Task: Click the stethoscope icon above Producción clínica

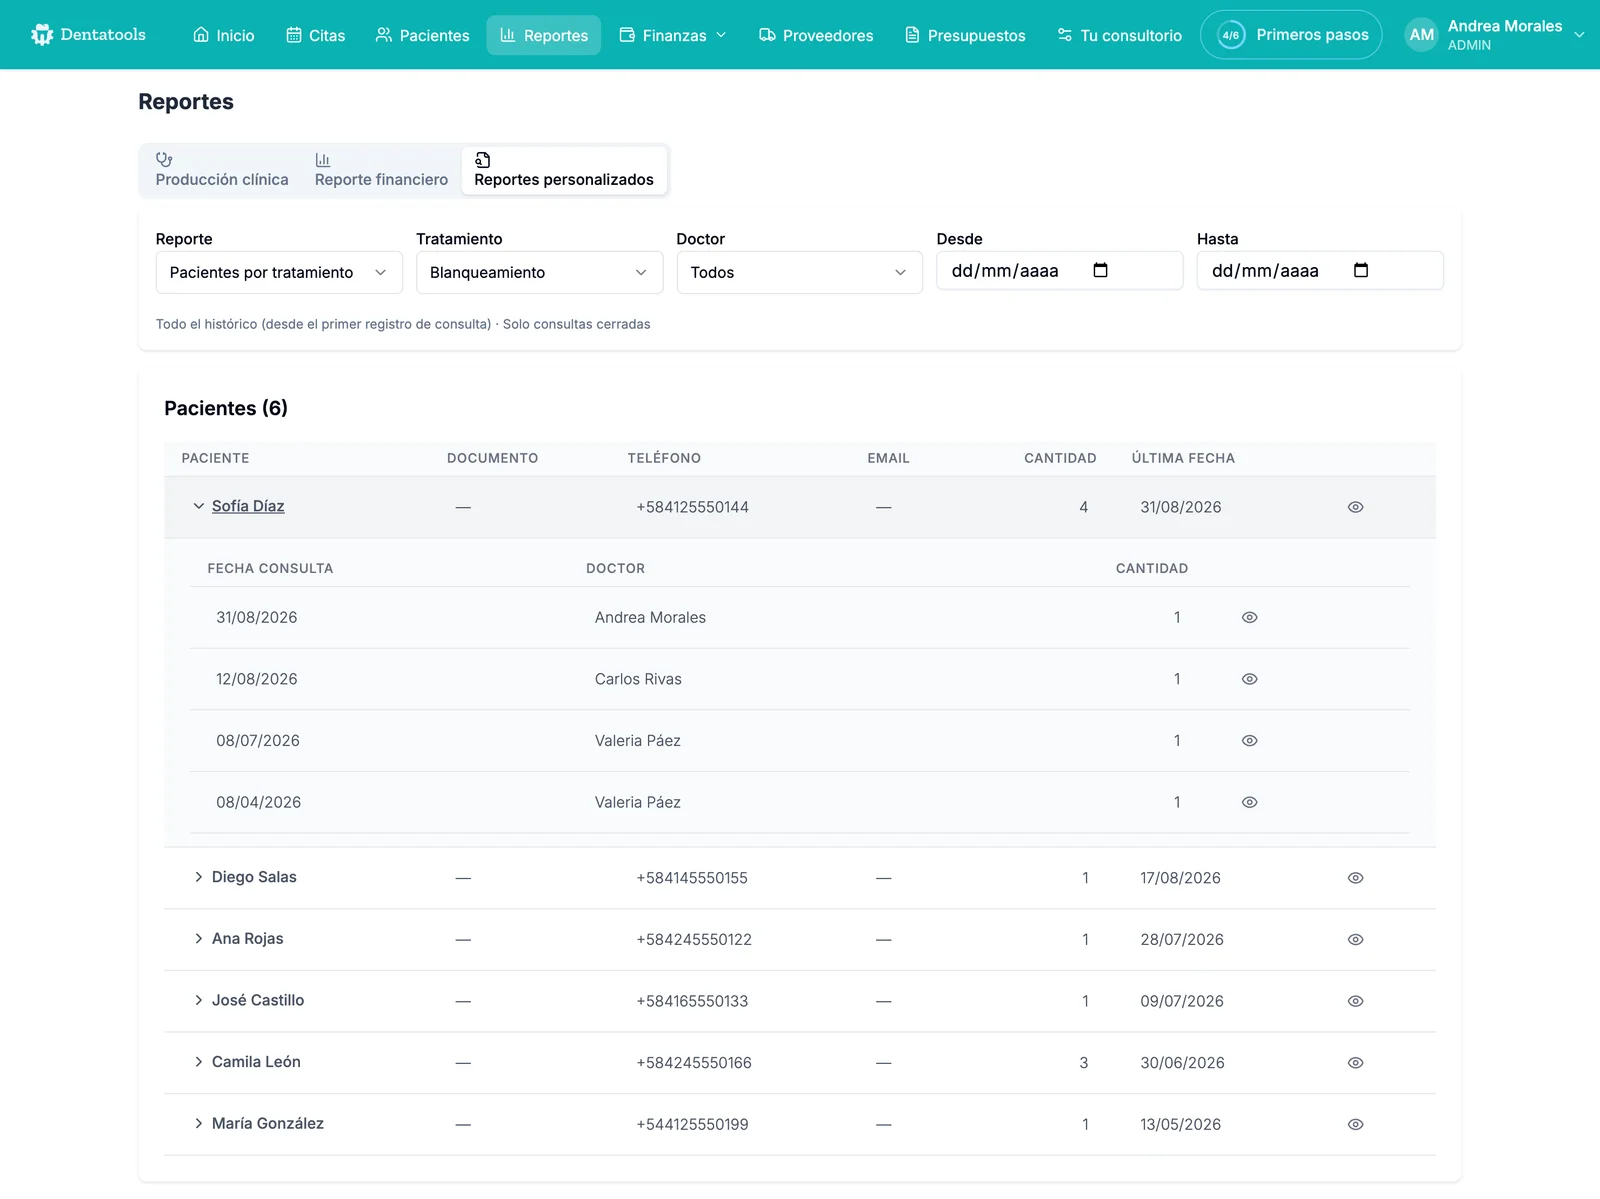Action: (164, 159)
